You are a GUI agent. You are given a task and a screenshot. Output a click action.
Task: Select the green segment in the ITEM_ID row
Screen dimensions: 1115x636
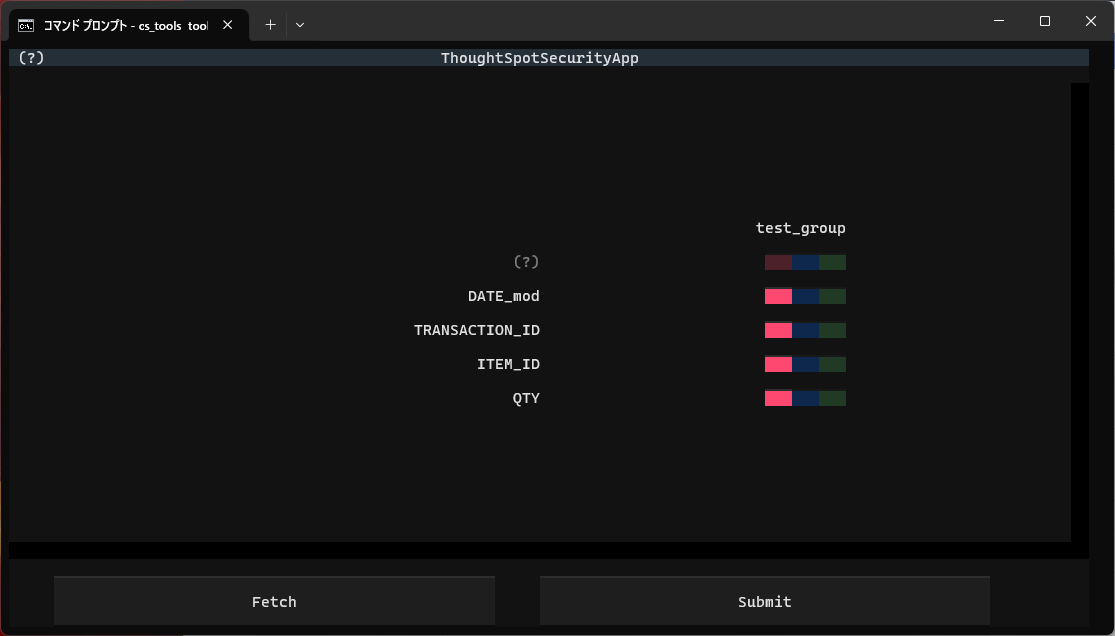[x=833, y=365]
